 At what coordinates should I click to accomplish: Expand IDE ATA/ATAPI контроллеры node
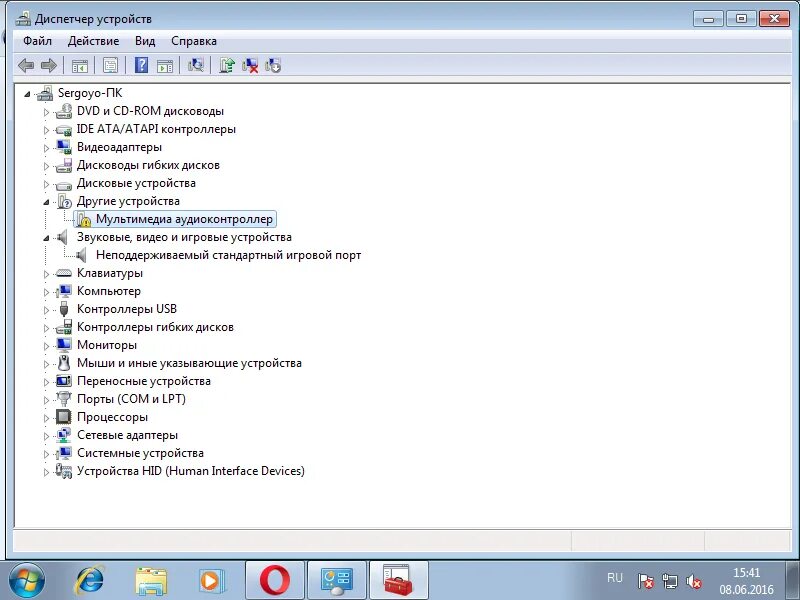point(46,130)
